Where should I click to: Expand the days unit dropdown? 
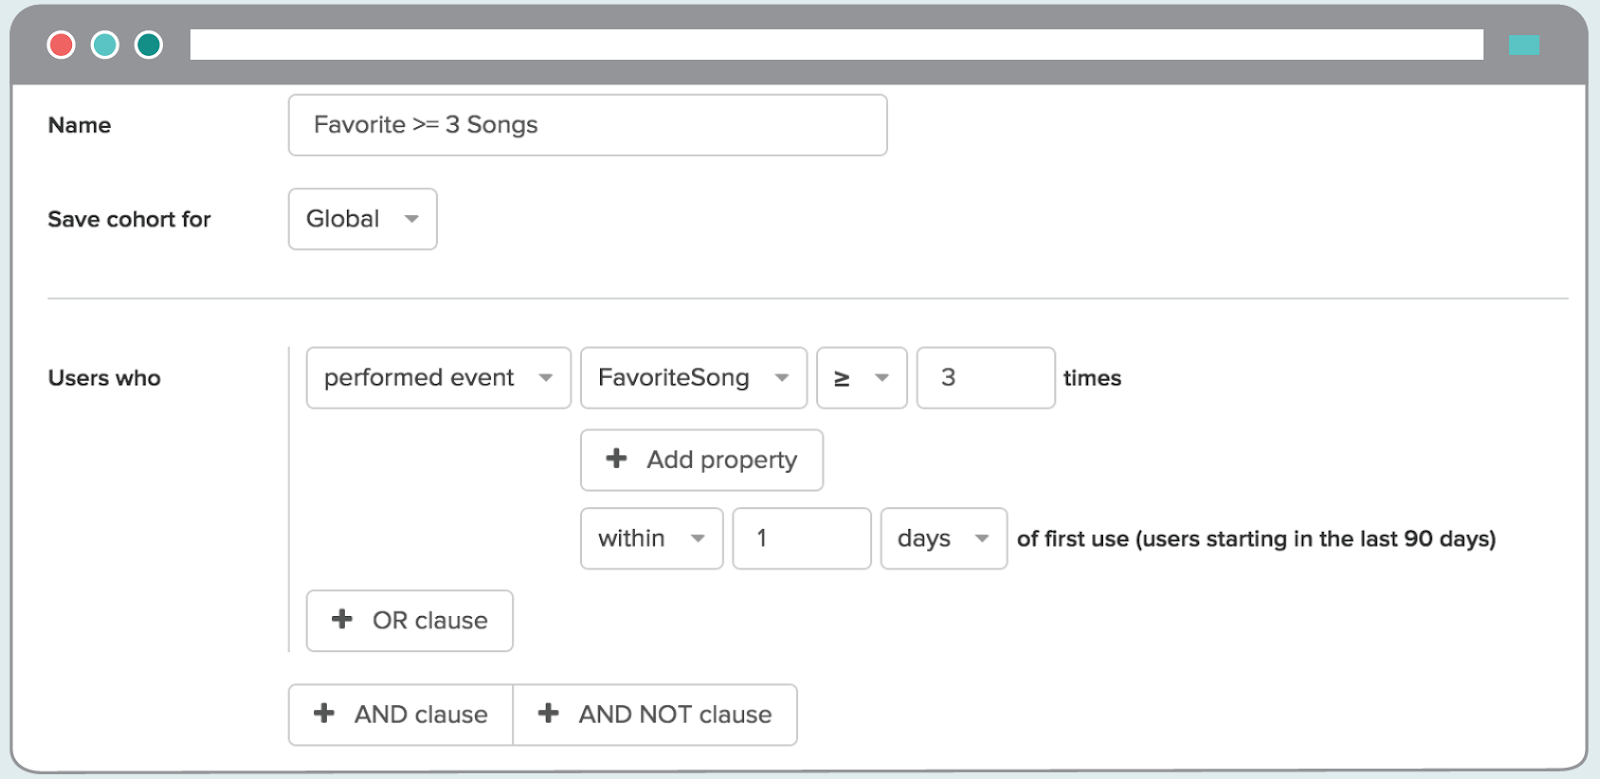tap(943, 539)
